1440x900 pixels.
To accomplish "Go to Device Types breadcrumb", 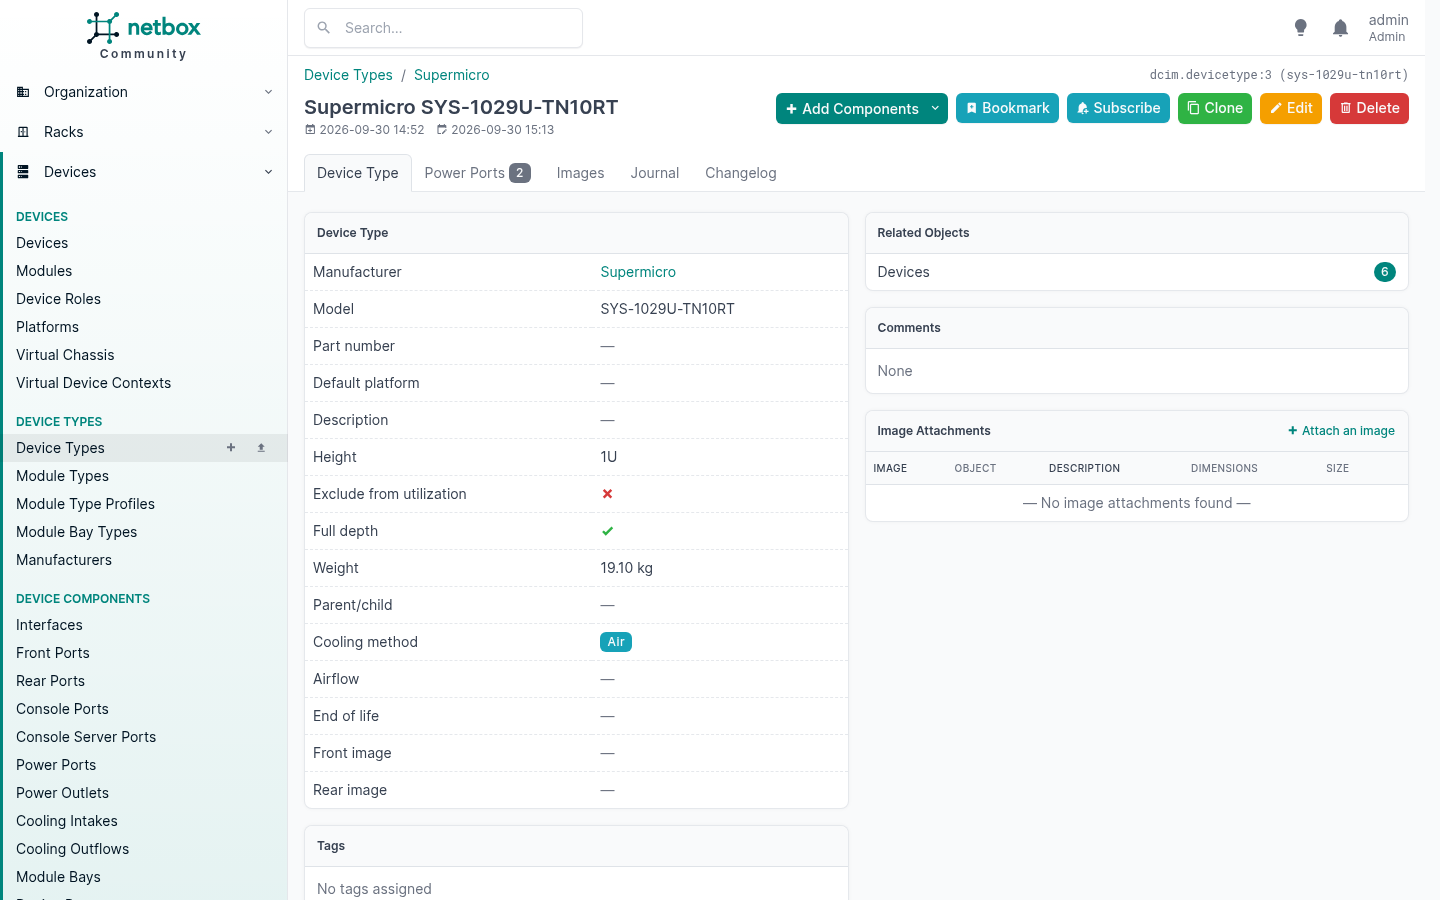I will [348, 75].
